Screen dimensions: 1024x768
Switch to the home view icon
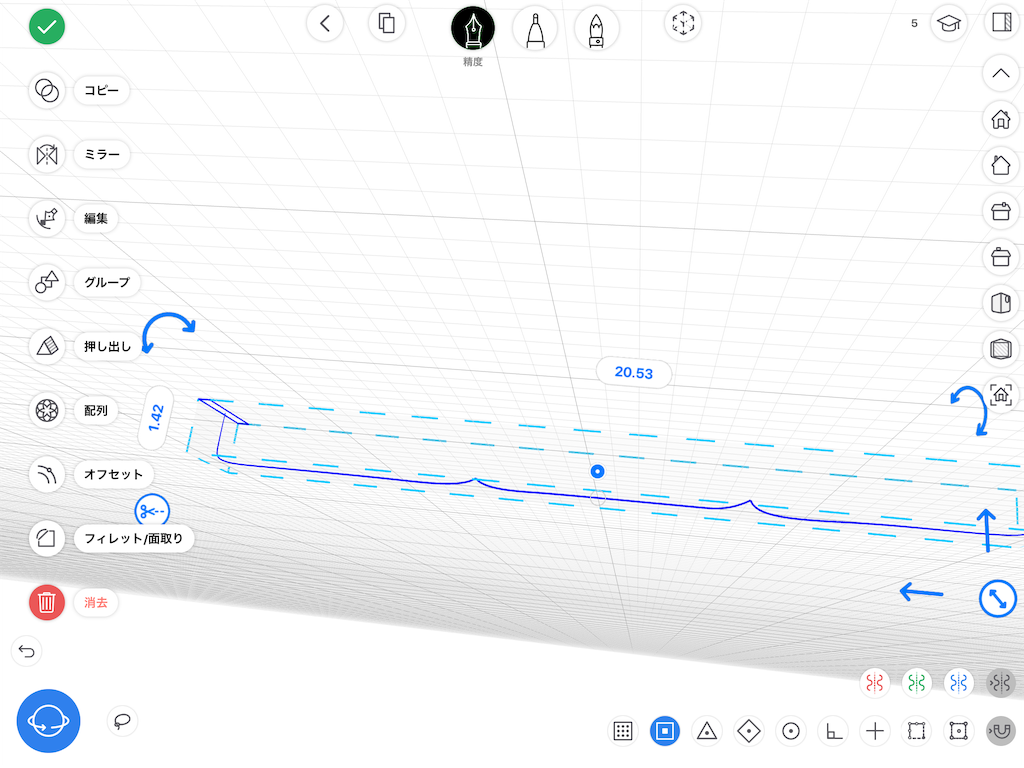tap(1001, 119)
